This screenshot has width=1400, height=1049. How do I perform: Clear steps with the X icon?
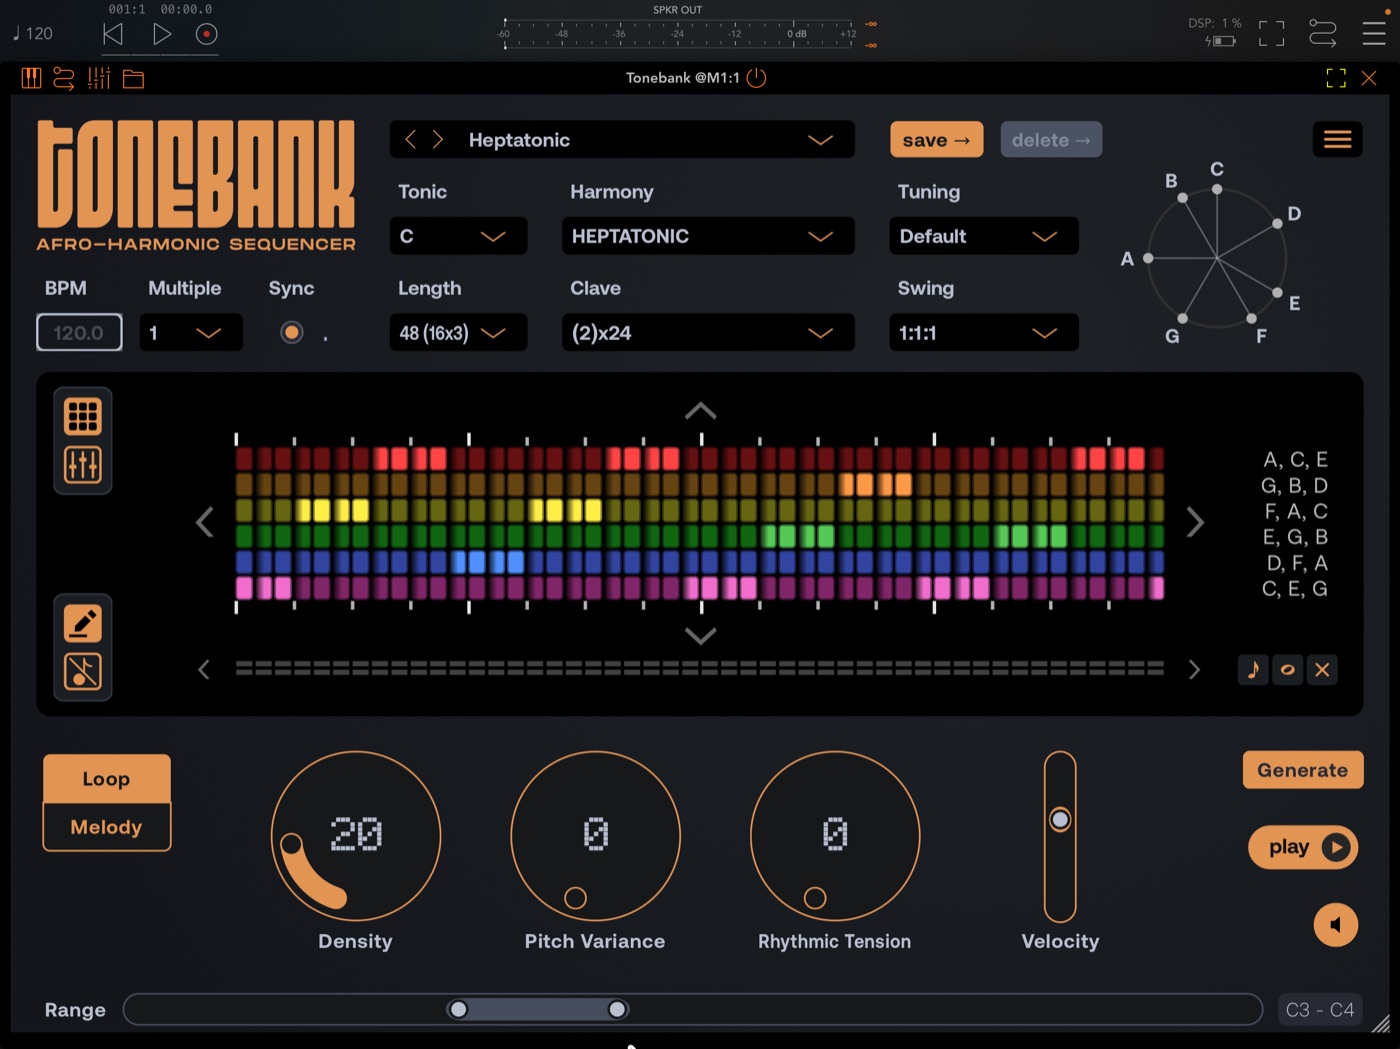(1322, 670)
